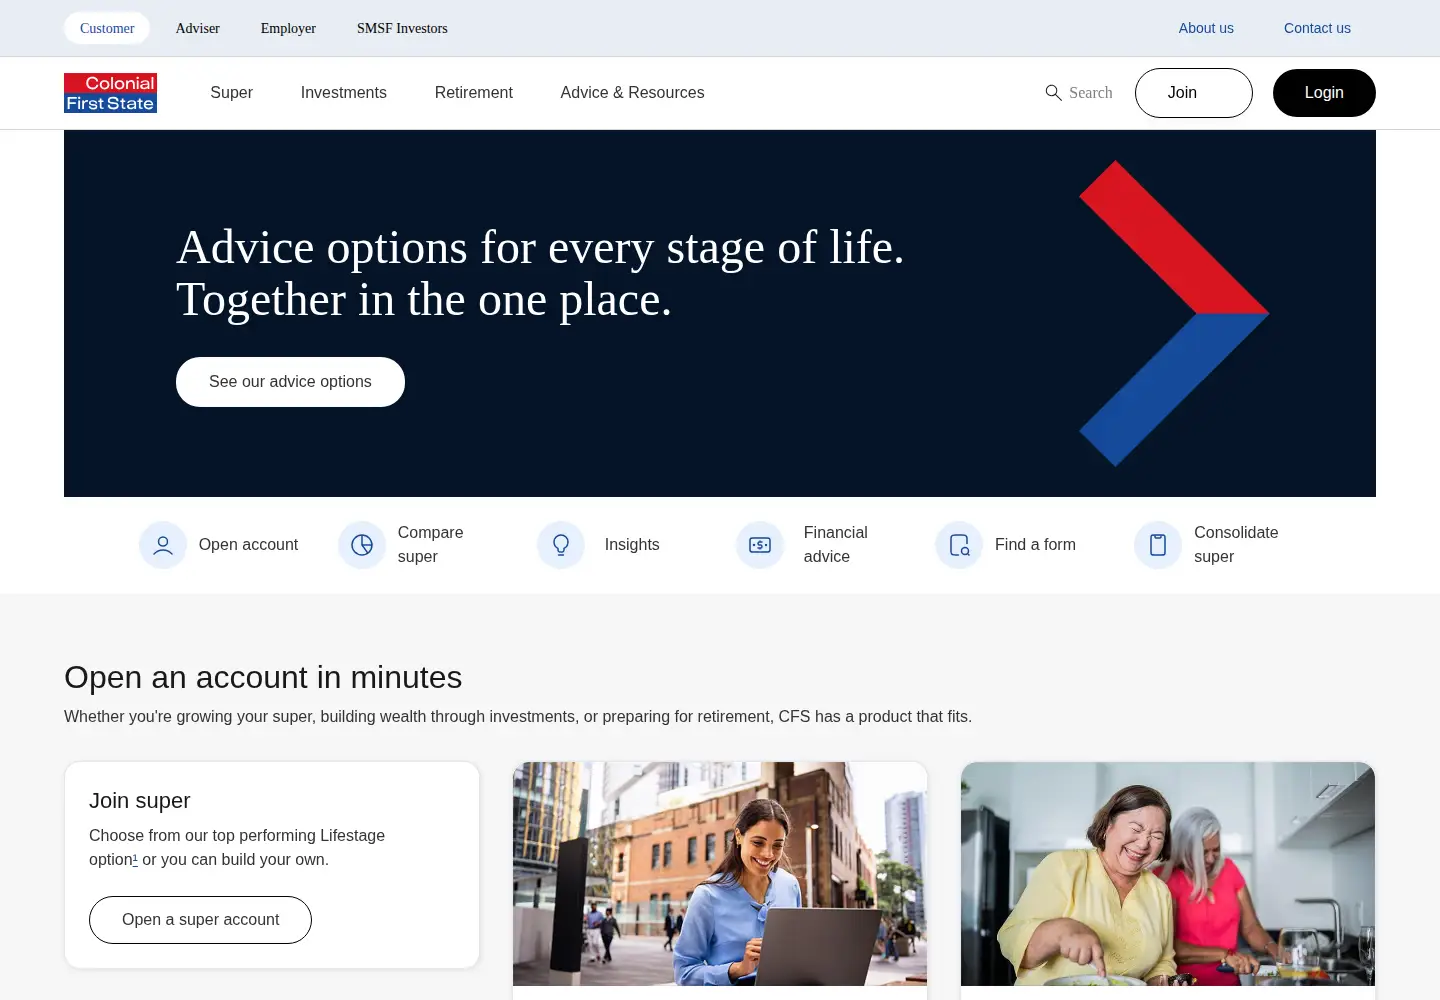Switch to the Employer tab
The width and height of the screenshot is (1440, 1000).
[288, 28]
